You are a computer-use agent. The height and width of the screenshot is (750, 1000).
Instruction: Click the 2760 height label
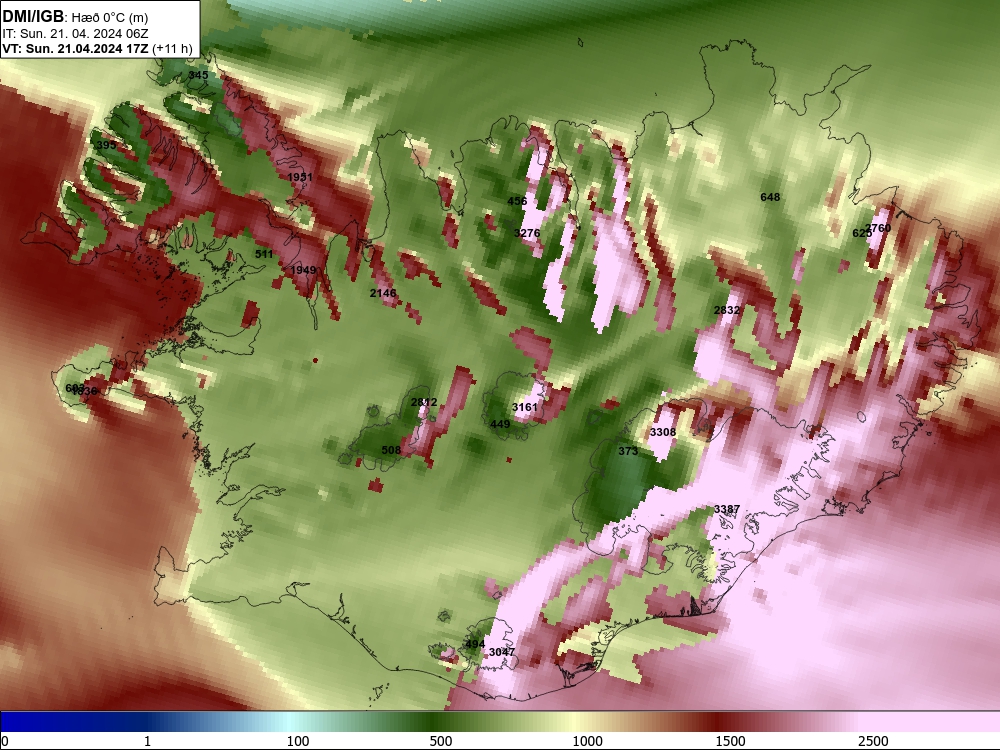[x=878, y=228]
